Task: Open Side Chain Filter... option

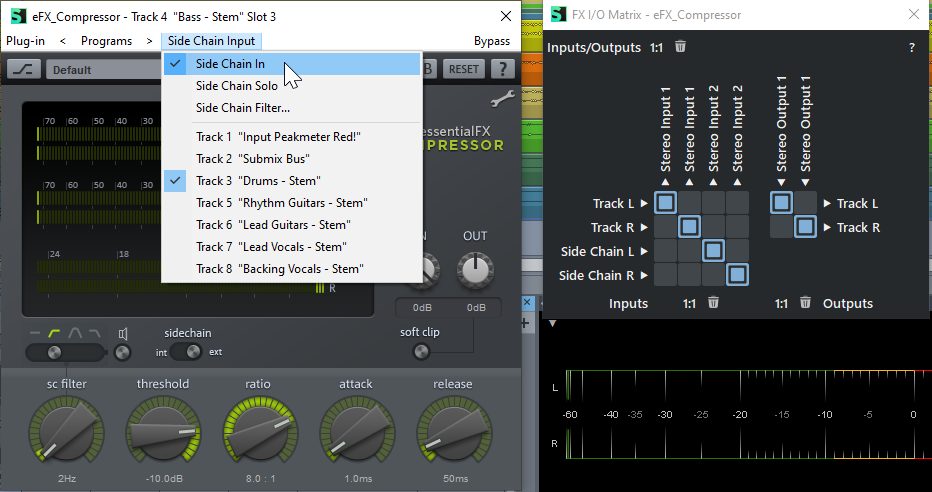Action: click(x=292, y=108)
